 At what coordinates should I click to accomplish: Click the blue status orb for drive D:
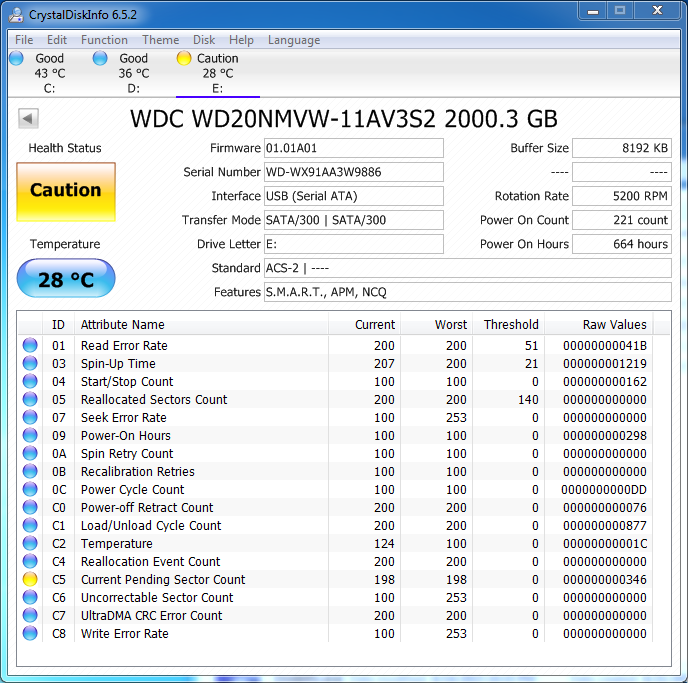[x=100, y=58]
